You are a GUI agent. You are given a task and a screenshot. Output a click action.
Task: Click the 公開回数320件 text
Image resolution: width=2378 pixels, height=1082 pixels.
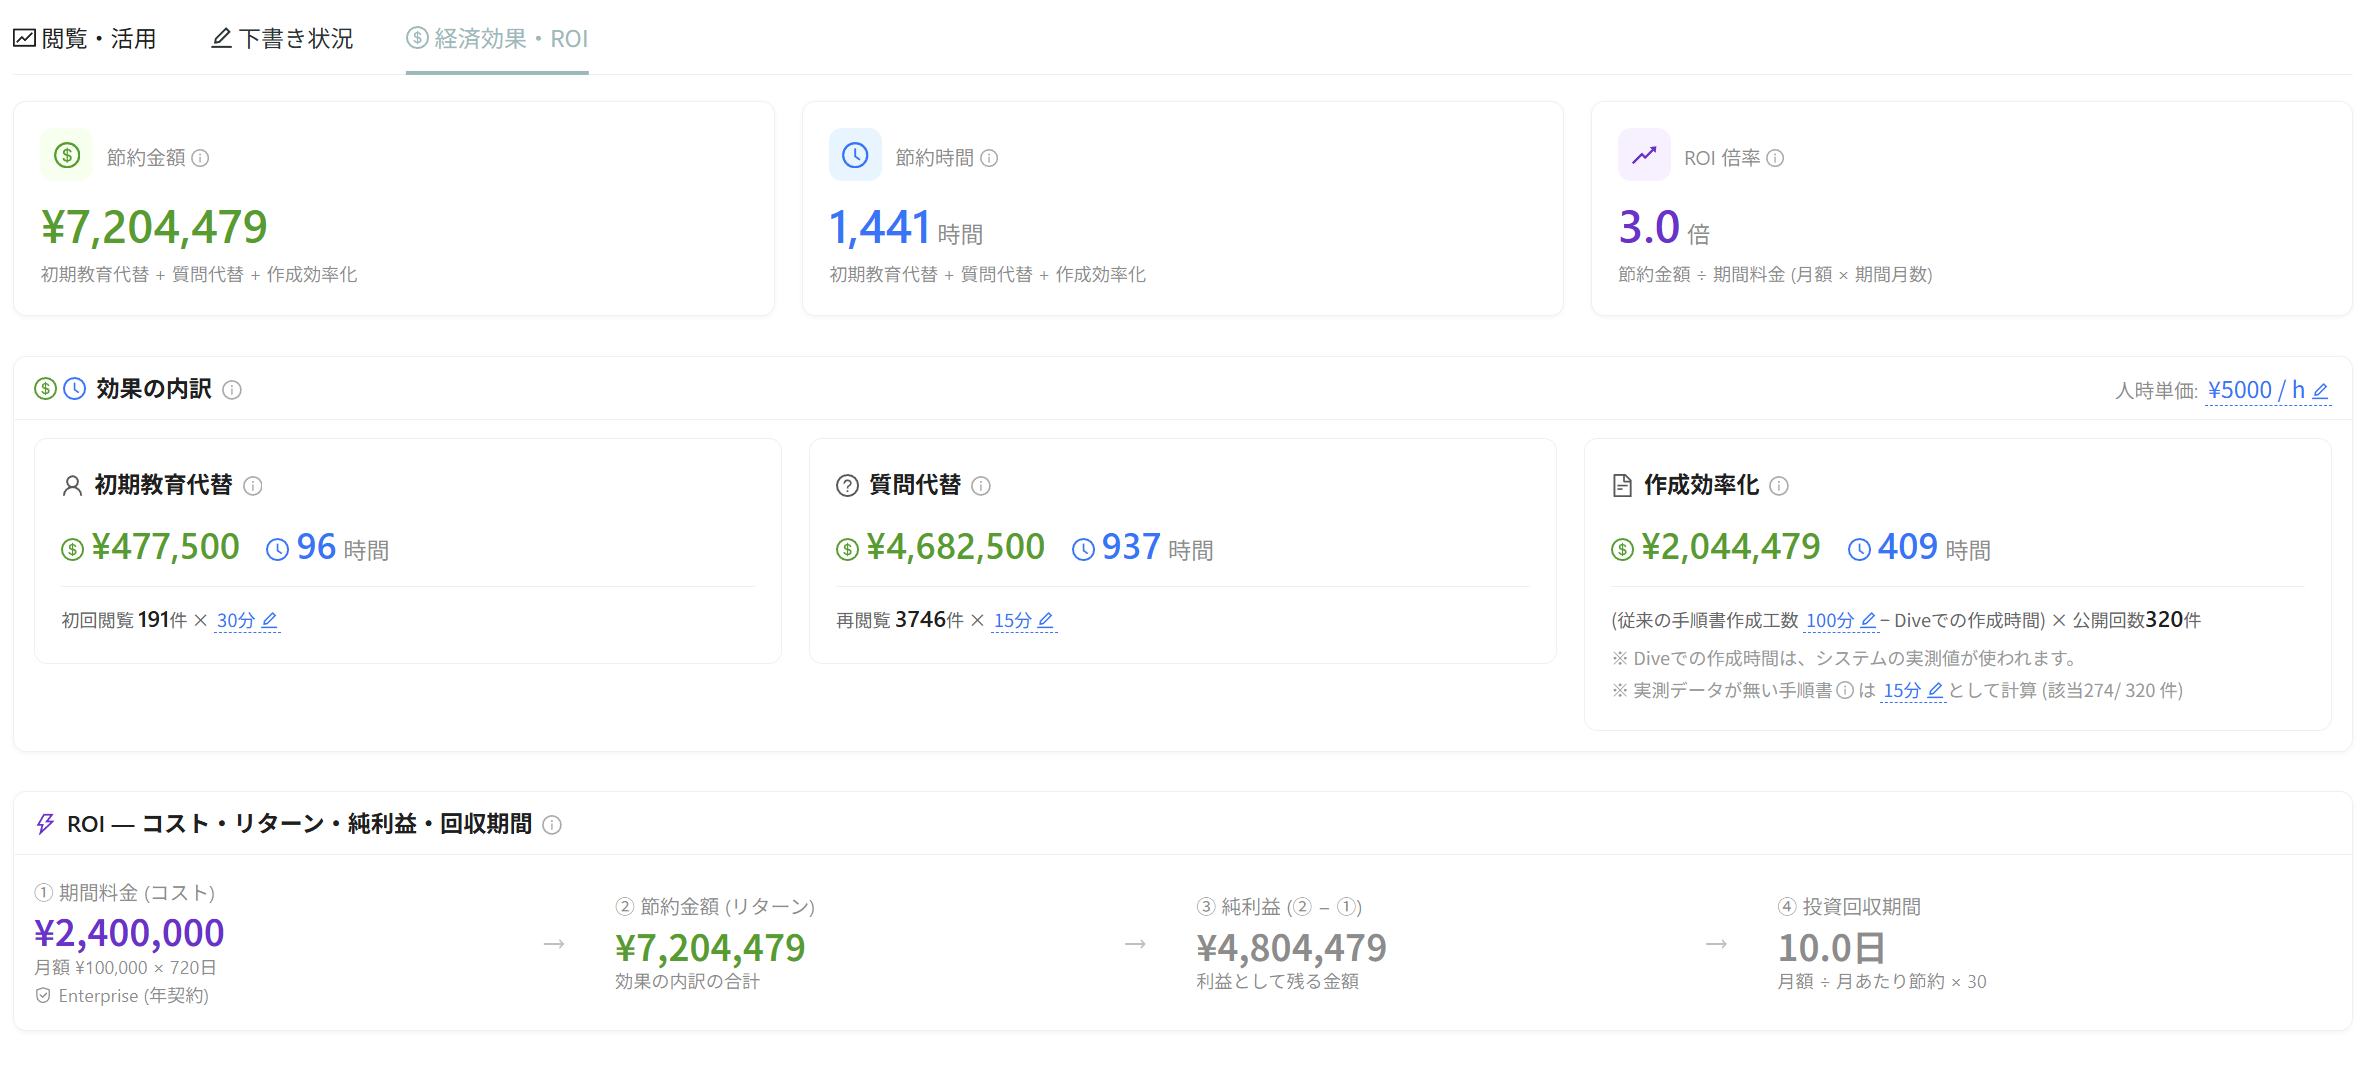coord(2136,621)
